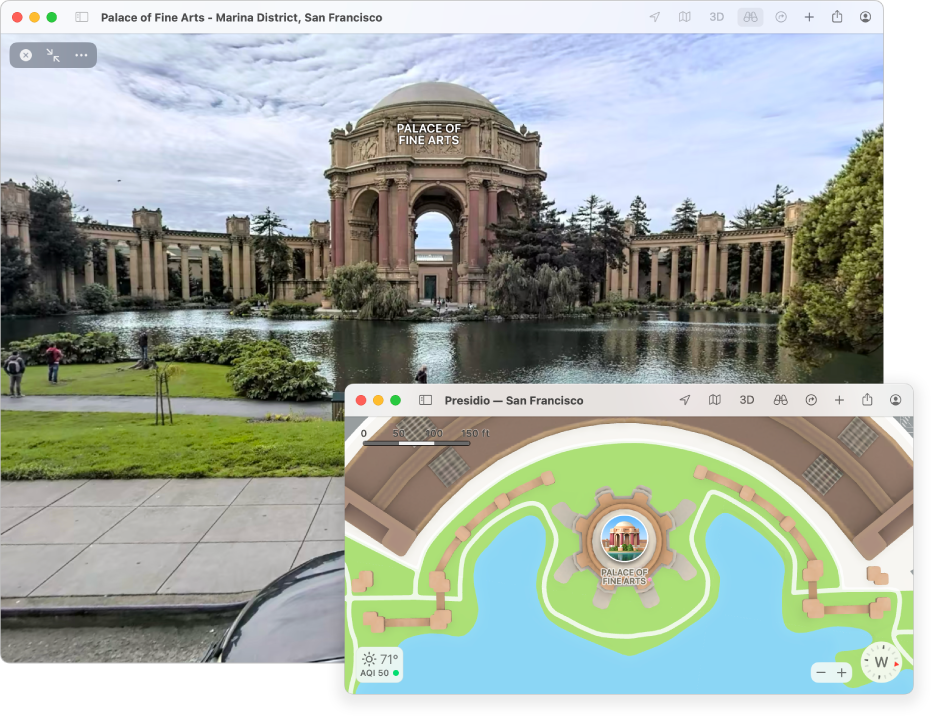Open more options on the Look Around overlay

pos(80,55)
